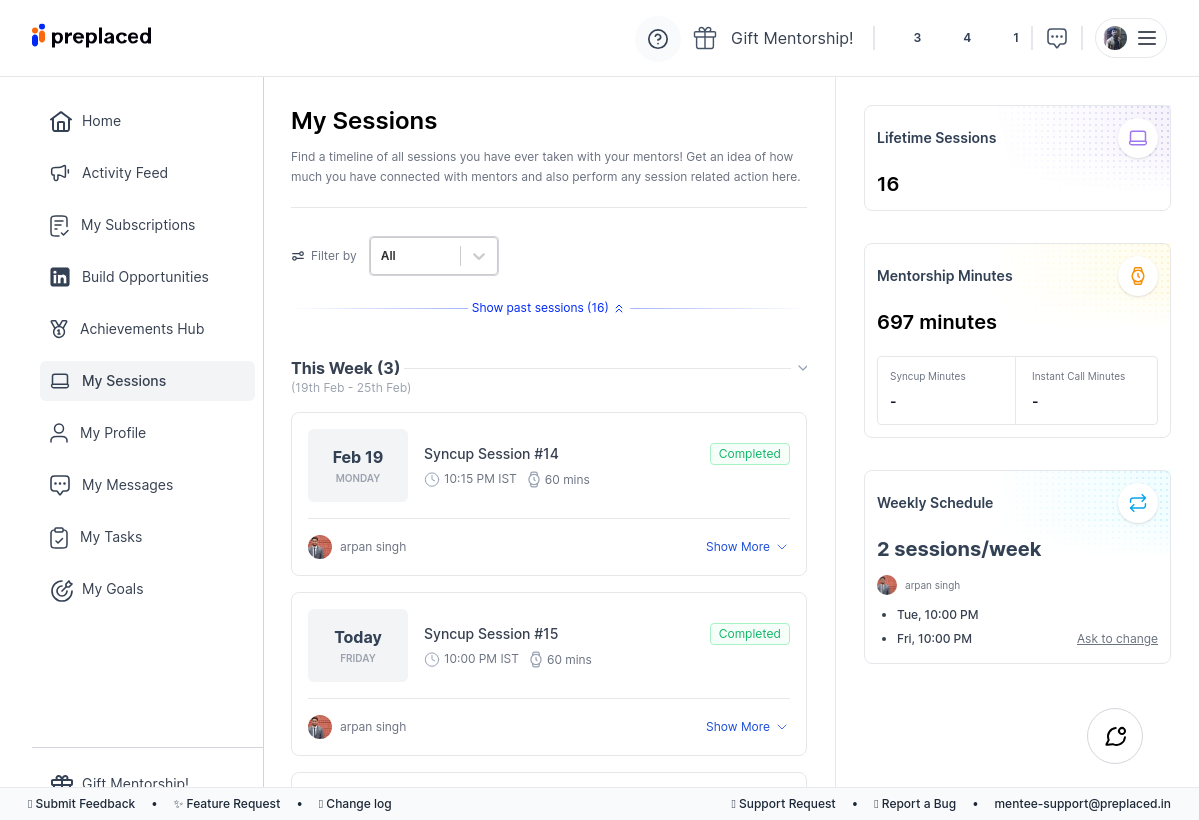Click the My Subscriptions document icon
This screenshot has width=1199, height=820.
coord(60,225)
